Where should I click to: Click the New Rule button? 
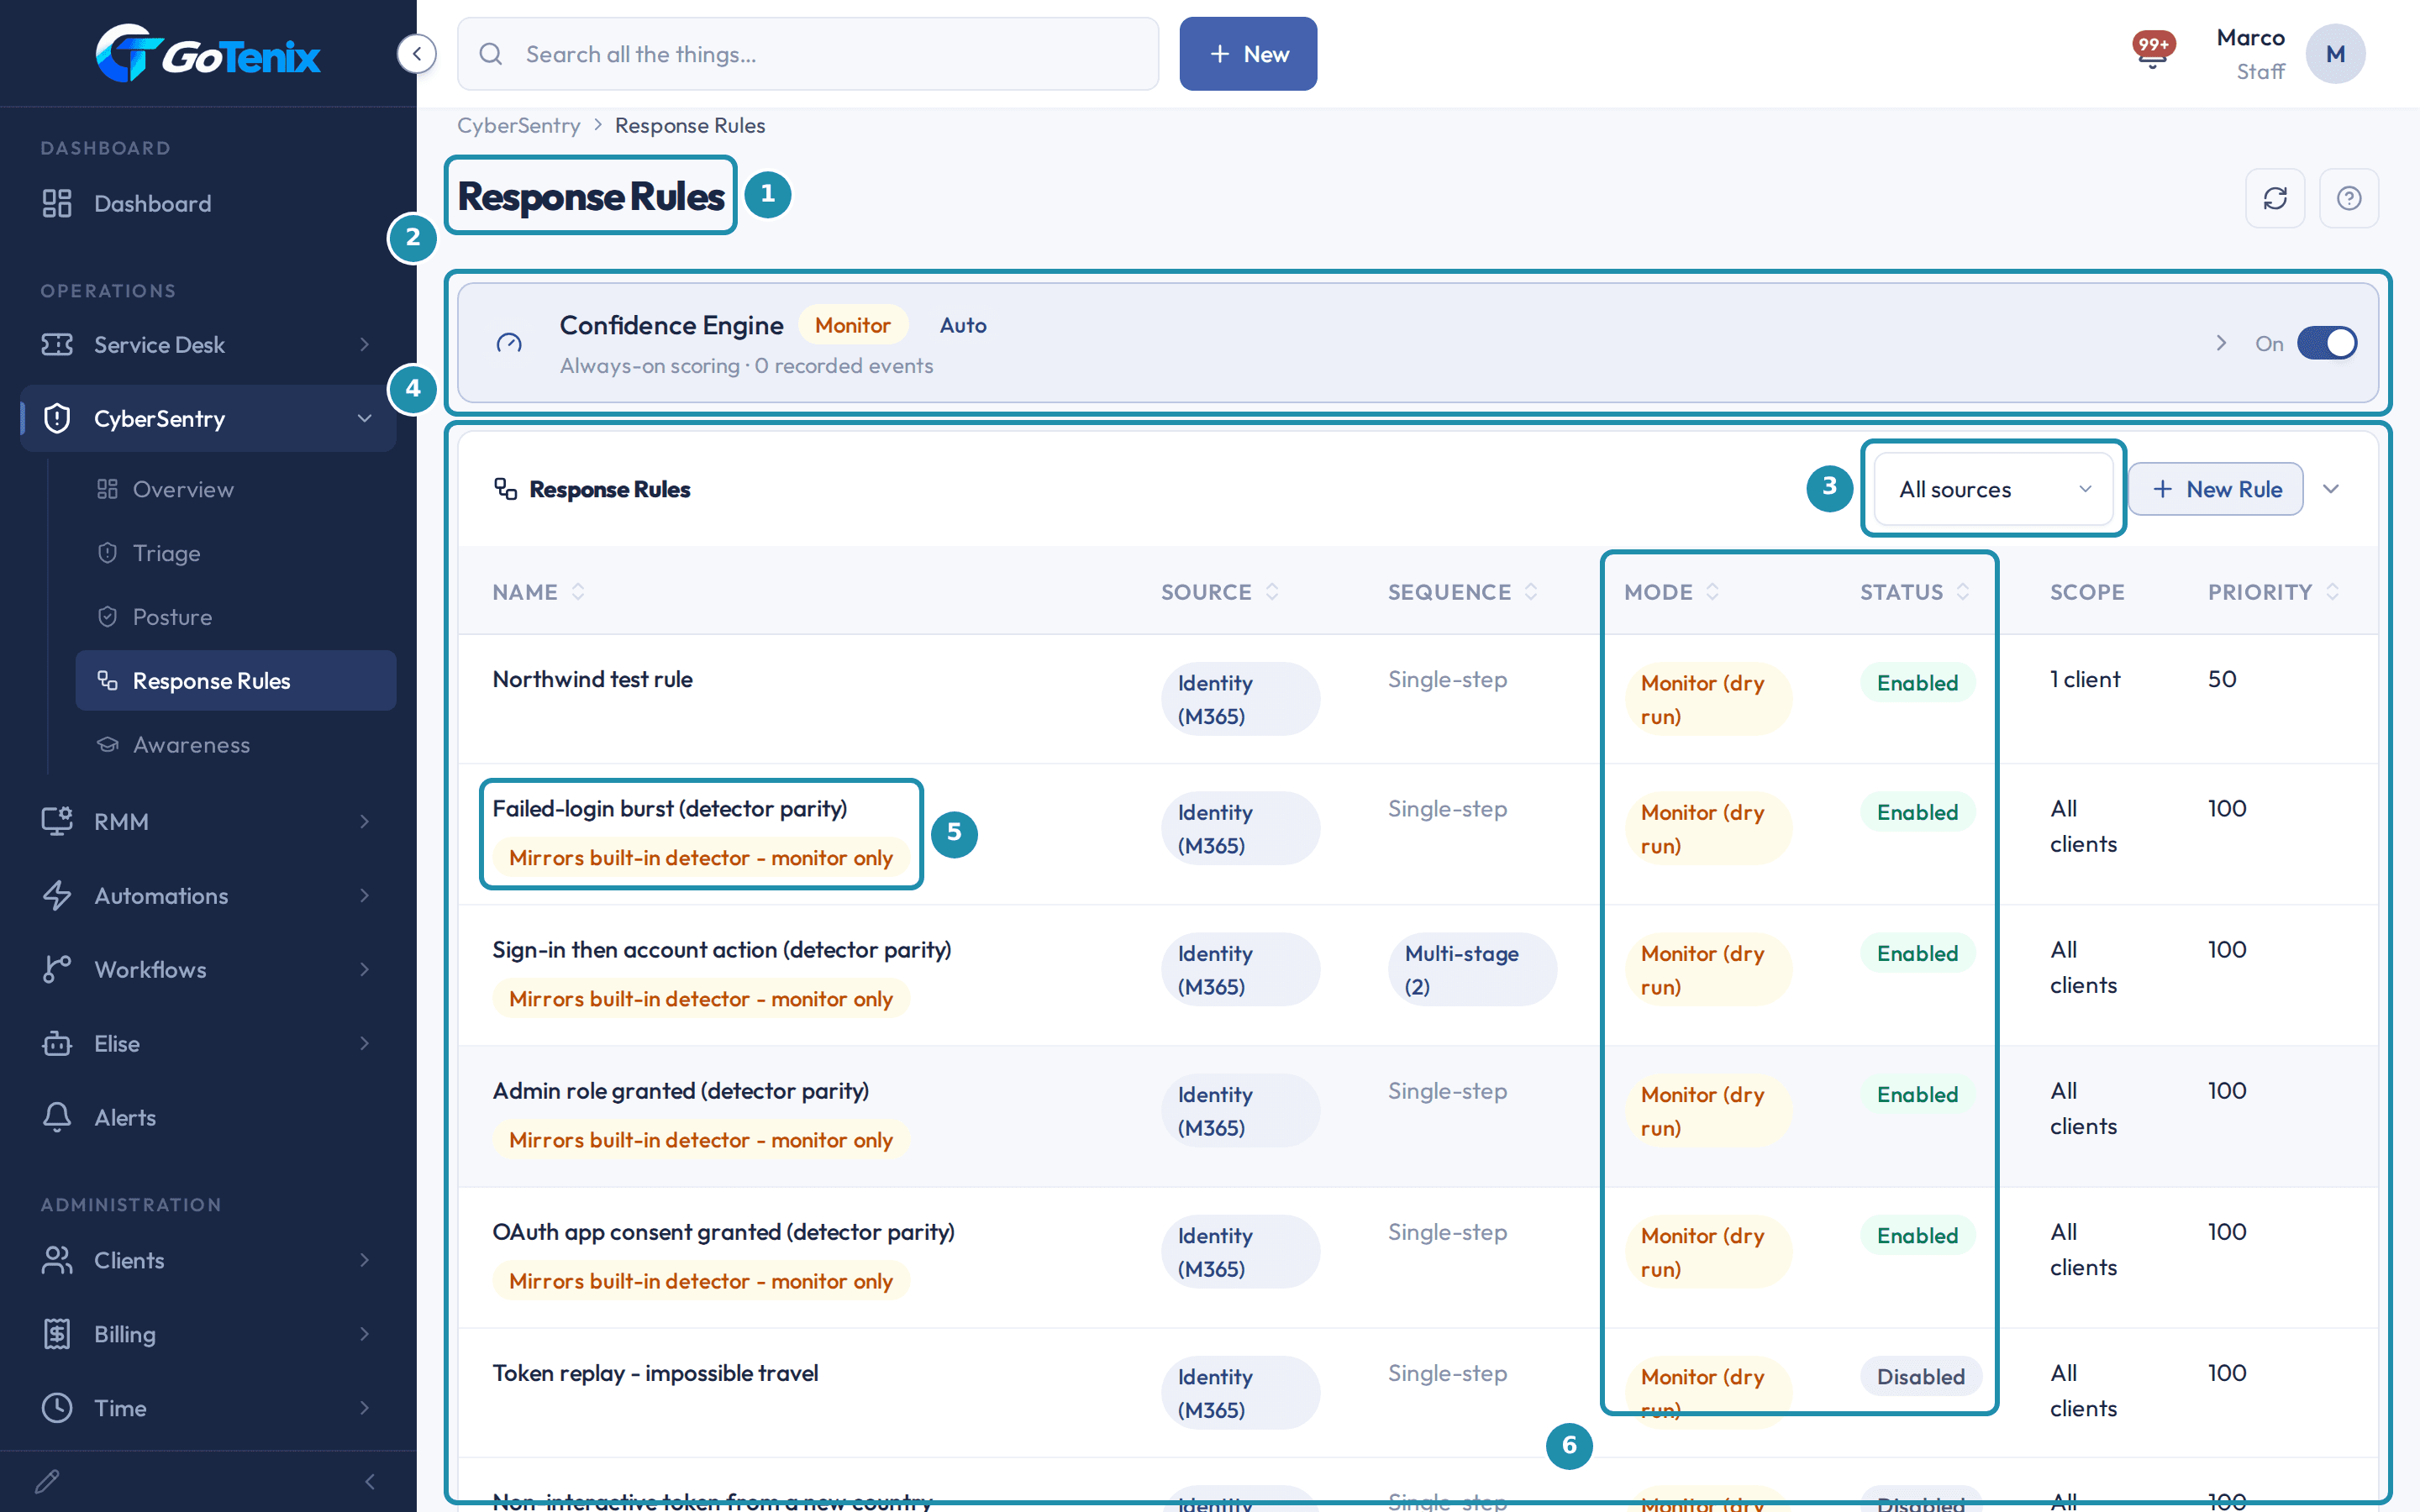coord(2216,489)
